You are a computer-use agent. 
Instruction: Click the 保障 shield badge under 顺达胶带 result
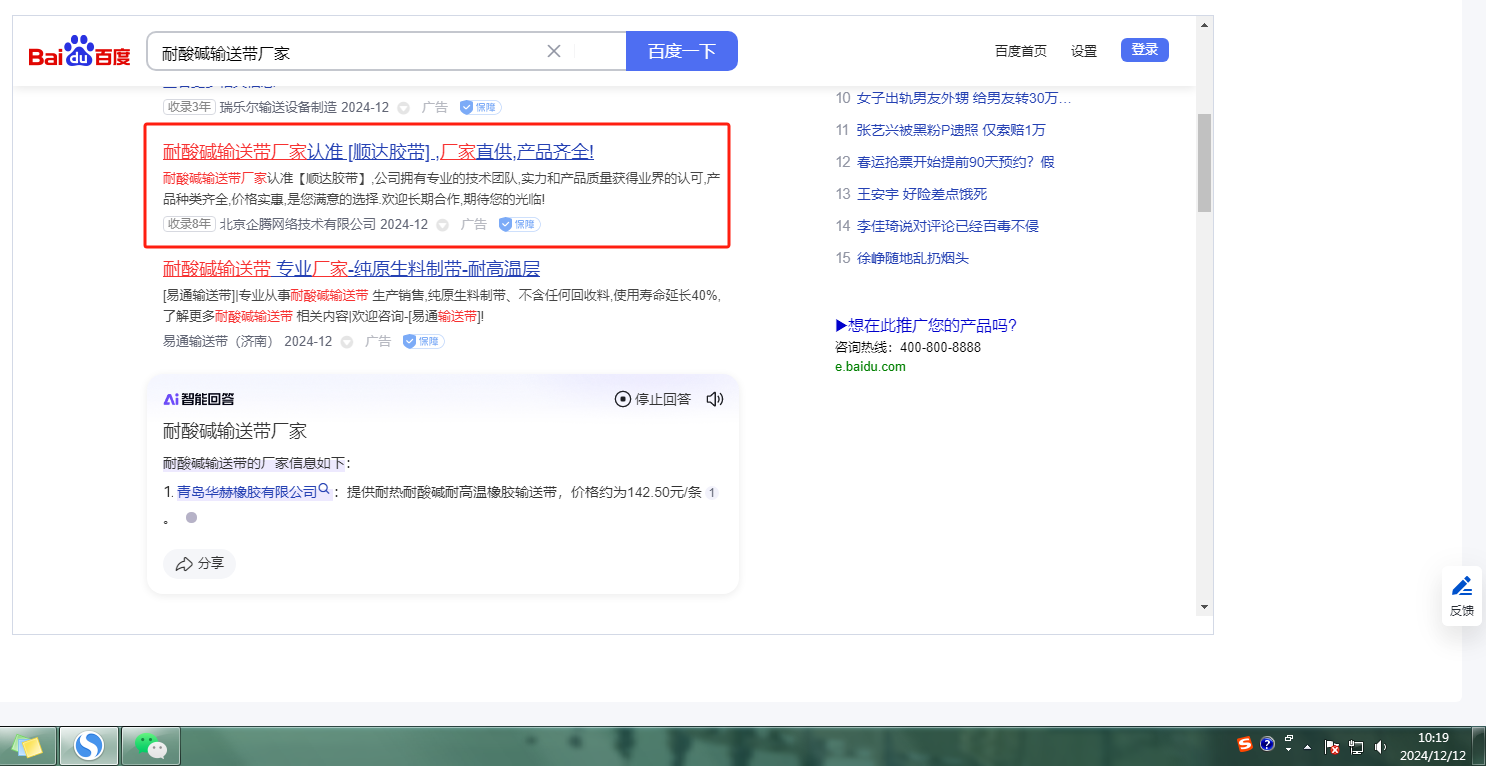(x=519, y=224)
